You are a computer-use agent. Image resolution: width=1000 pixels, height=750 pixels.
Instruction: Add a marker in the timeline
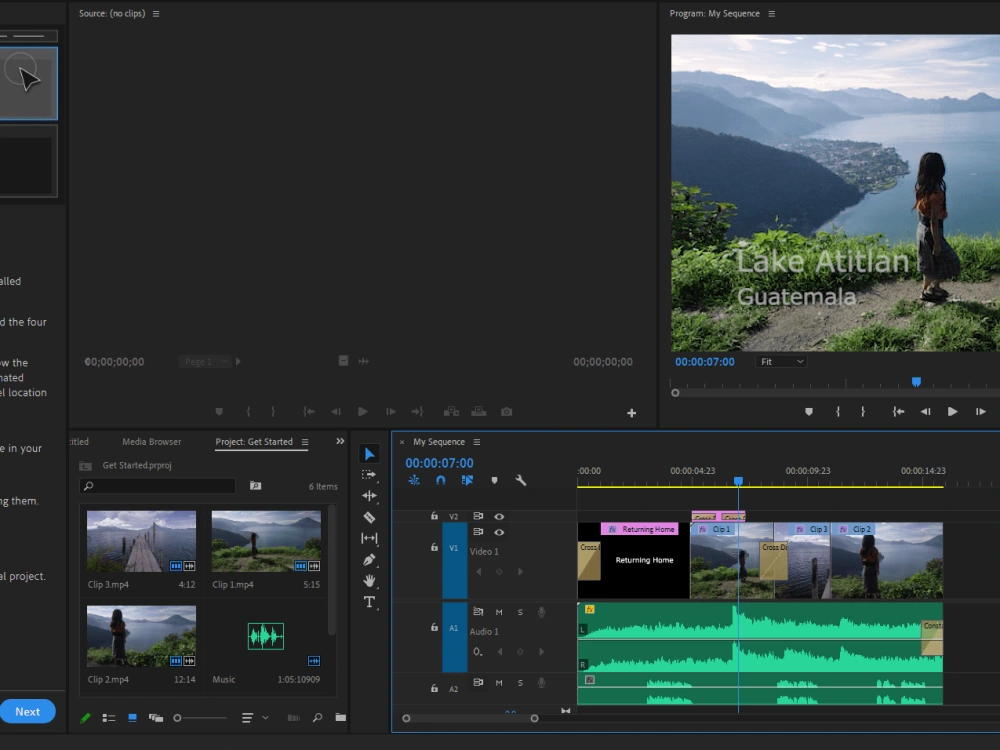pos(494,480)
